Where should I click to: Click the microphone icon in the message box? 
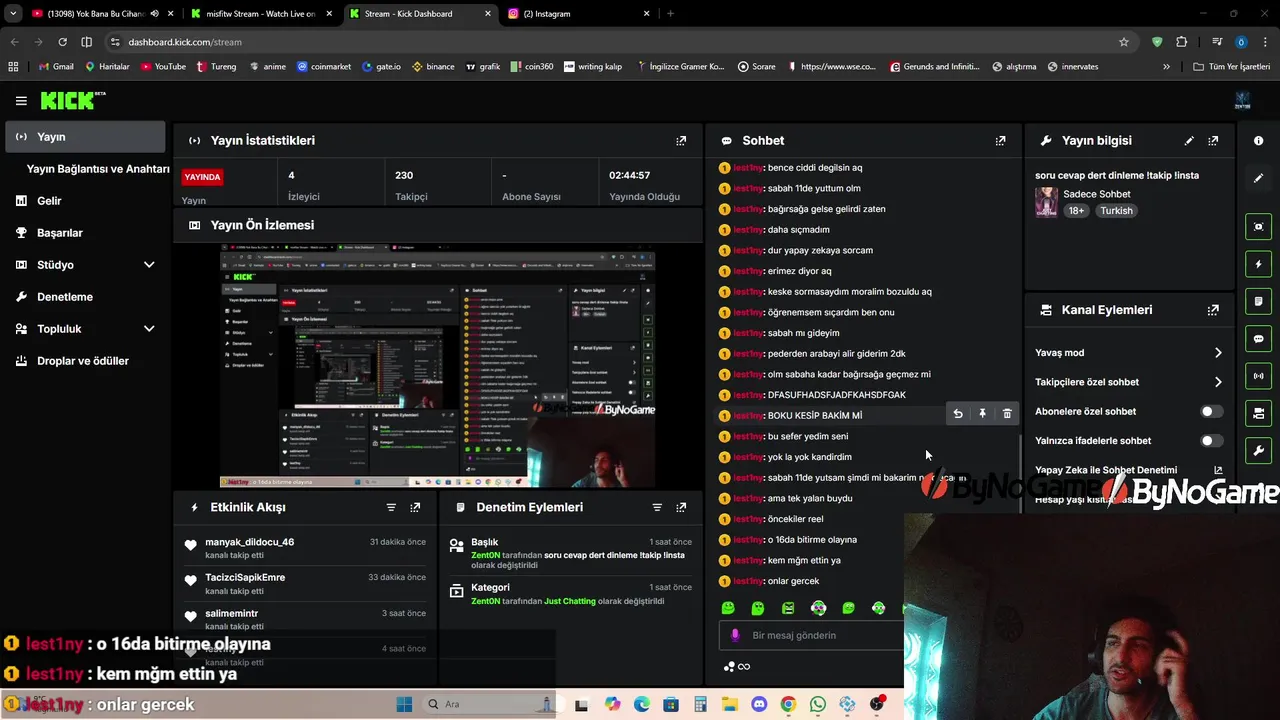pyautogui.click(x=735, y=635)
